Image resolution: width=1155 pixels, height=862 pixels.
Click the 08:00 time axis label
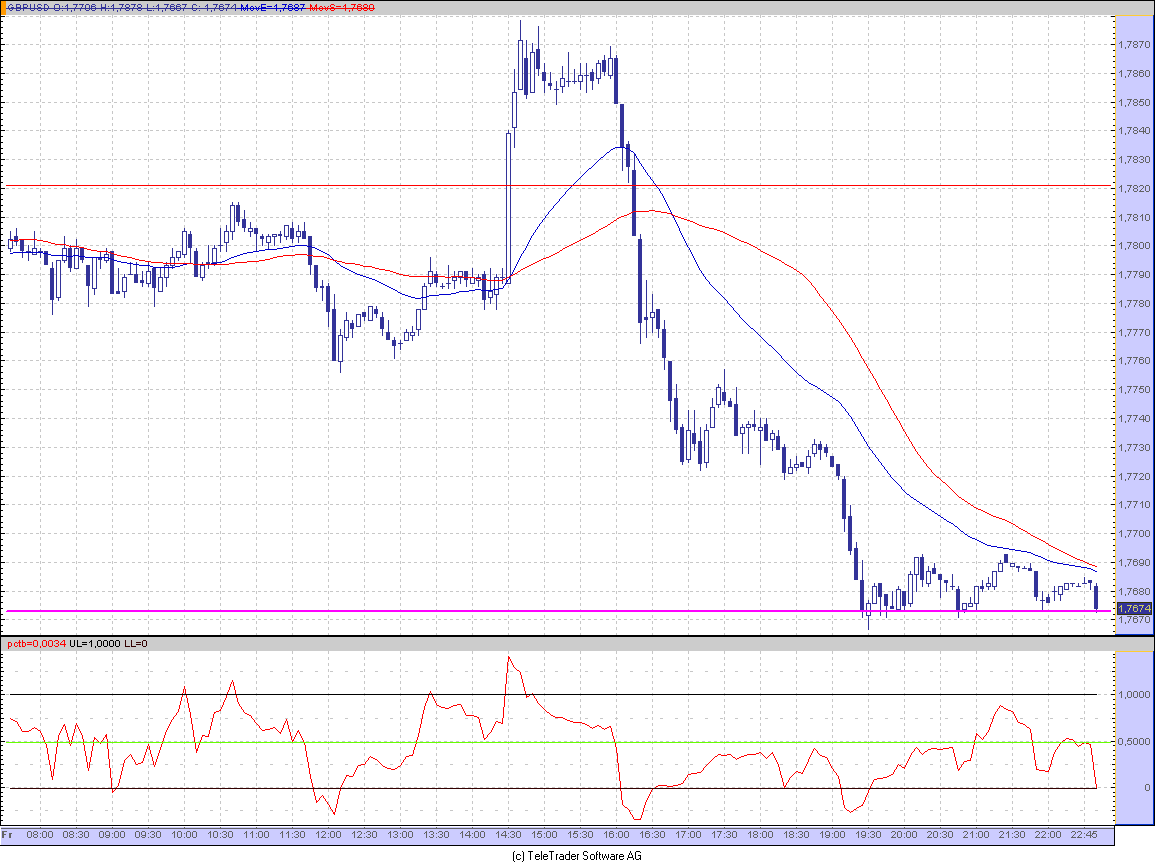click(x=40, y=835)
